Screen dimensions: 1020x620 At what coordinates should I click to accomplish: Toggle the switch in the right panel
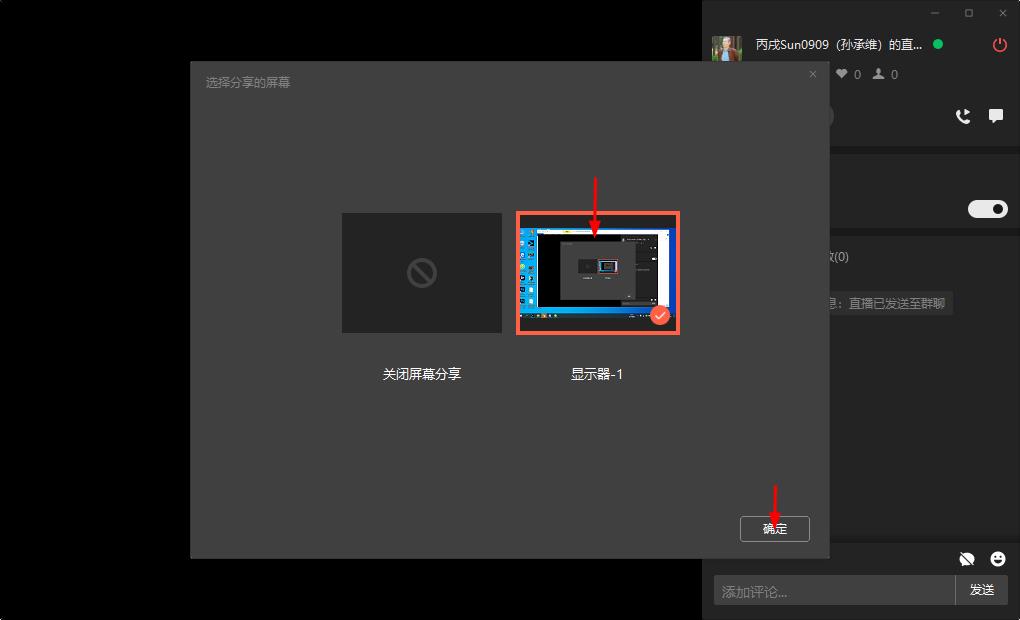click(x=988, y=208)
